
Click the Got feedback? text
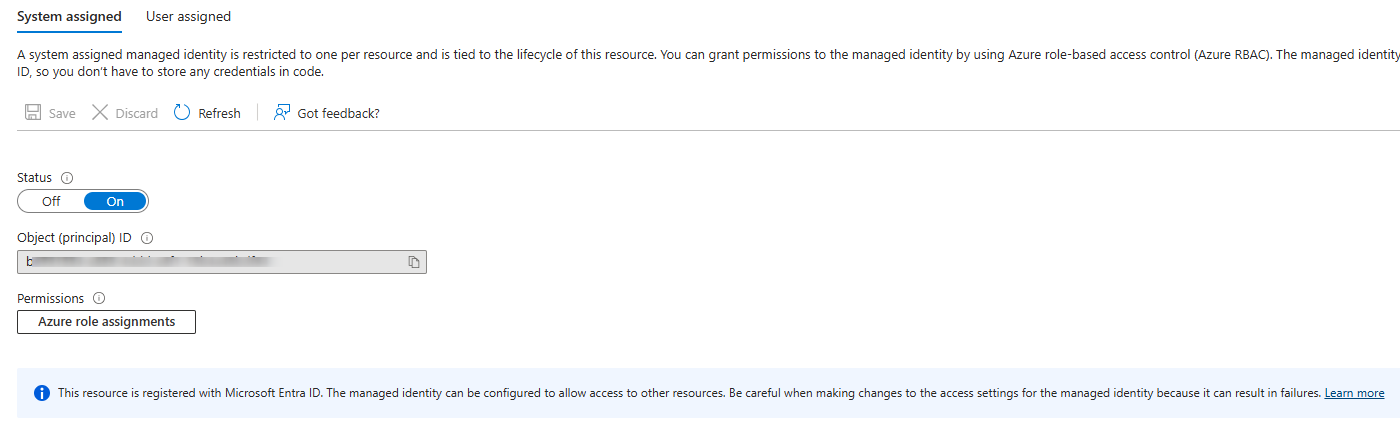point(338,114)
